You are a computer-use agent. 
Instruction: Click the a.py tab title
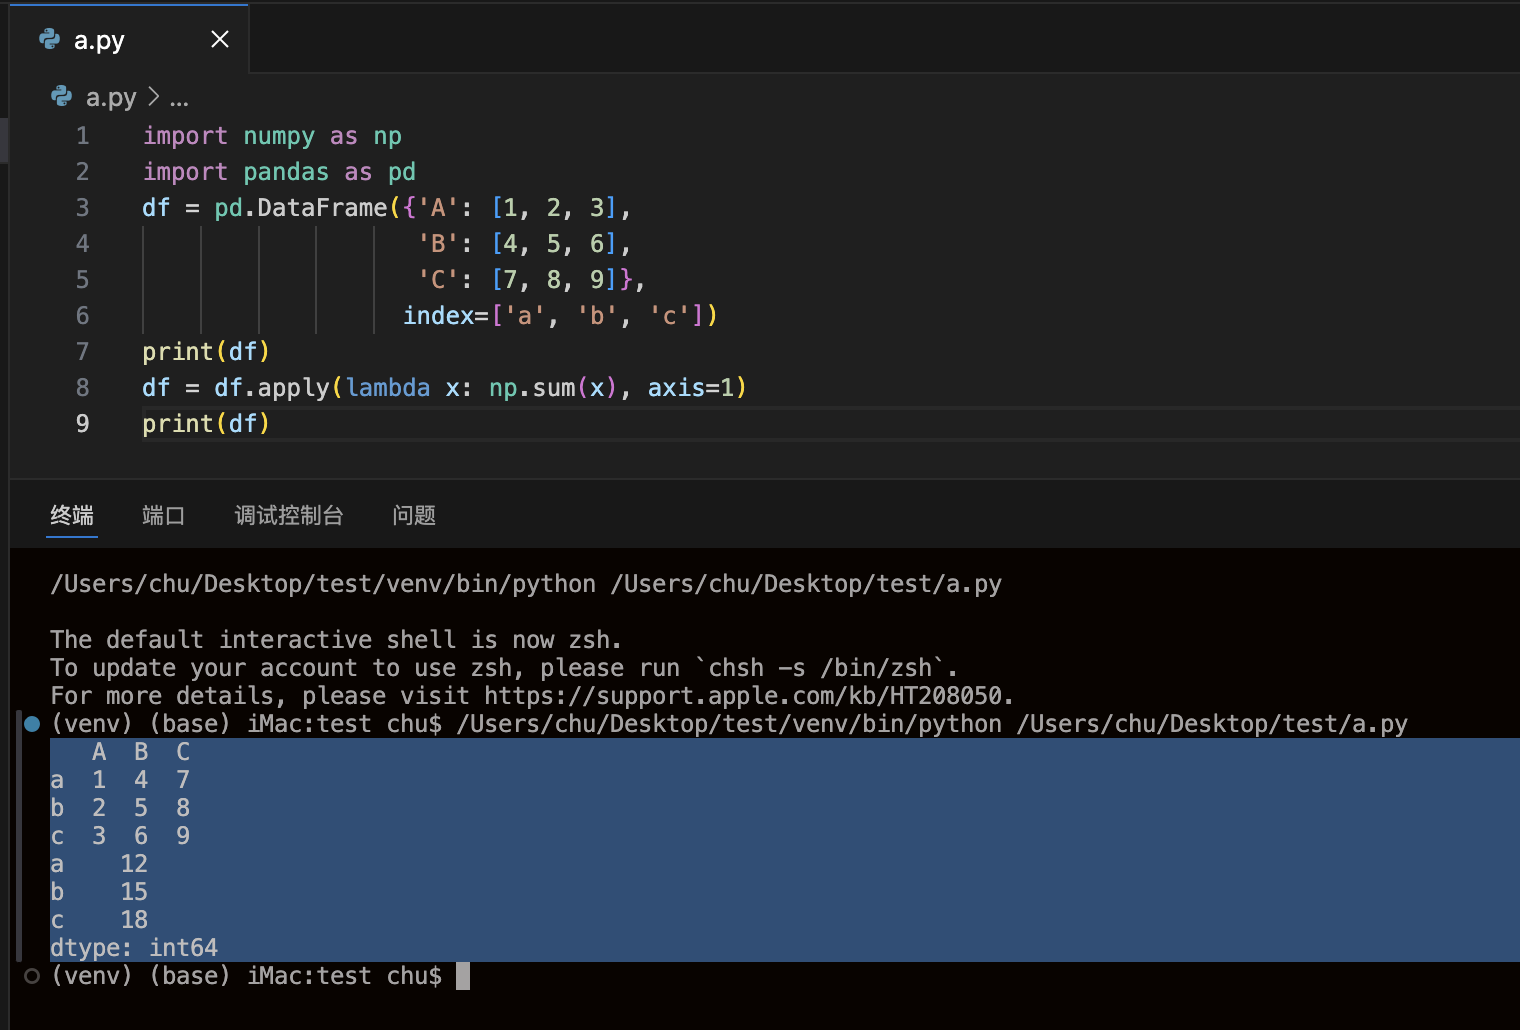coord(99,40)
